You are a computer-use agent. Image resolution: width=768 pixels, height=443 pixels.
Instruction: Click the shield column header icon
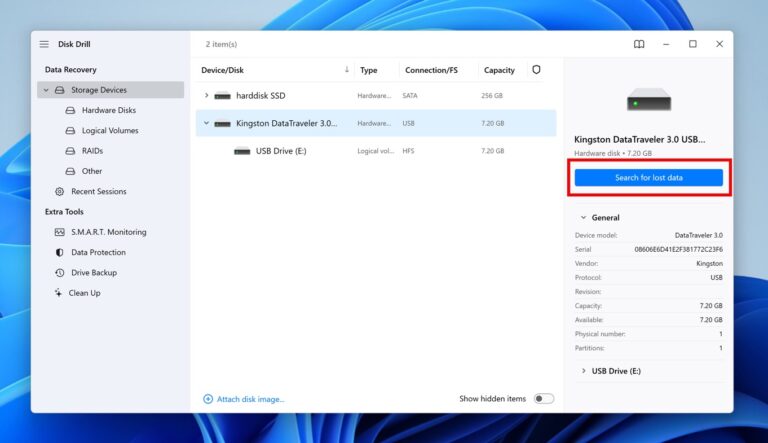pyautogui.click(x=536, y=70)
